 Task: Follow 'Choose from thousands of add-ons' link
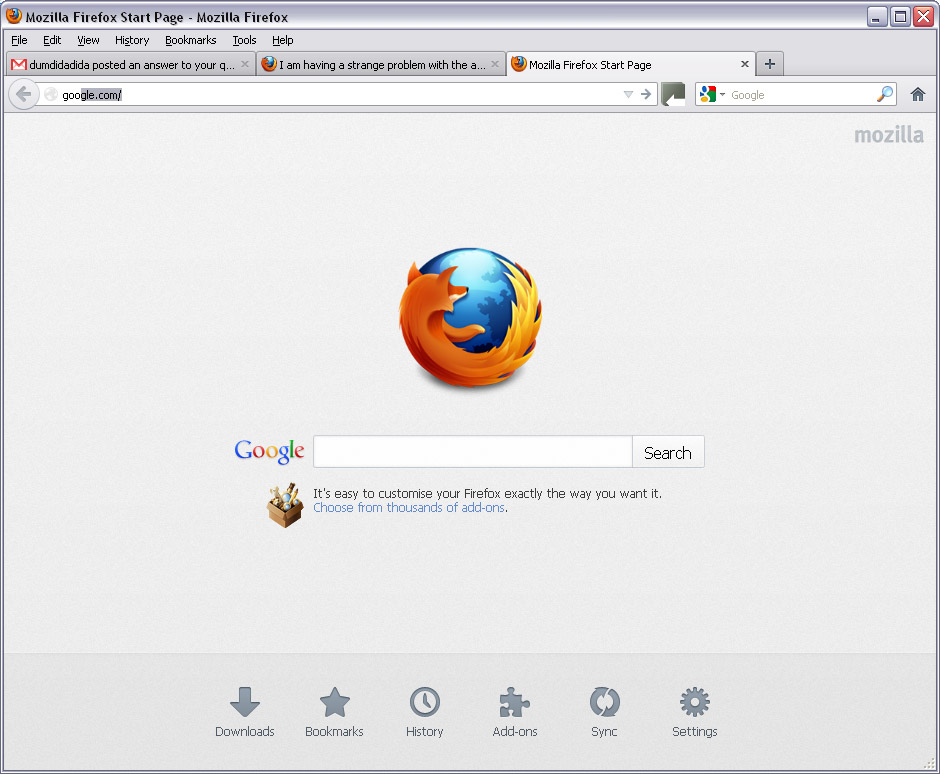click(x=409, y=508)
